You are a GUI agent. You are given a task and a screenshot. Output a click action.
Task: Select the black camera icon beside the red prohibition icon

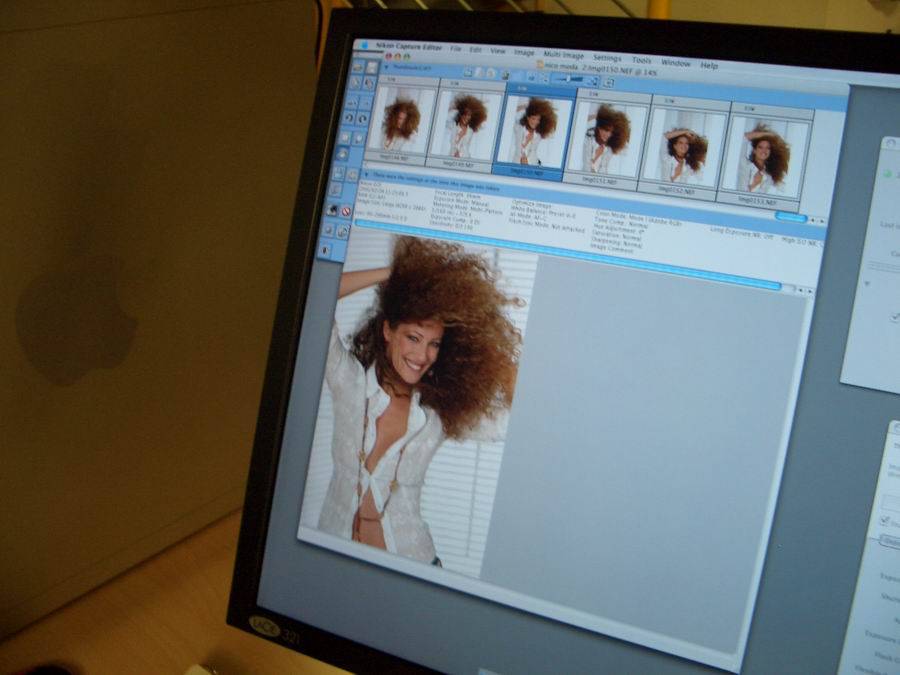tap(332, 208)
